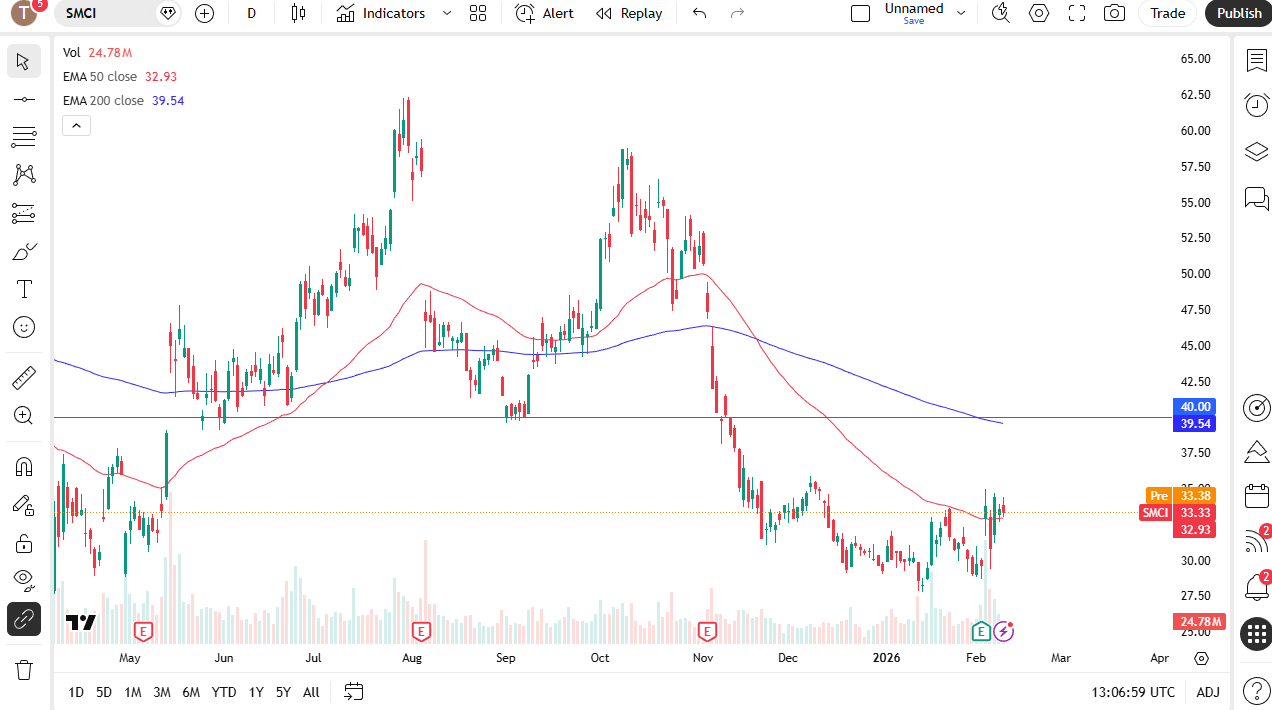The height and width of the screenshot is (710, 1272).
Task: Select the YTD time range
Action: (224, 692)
